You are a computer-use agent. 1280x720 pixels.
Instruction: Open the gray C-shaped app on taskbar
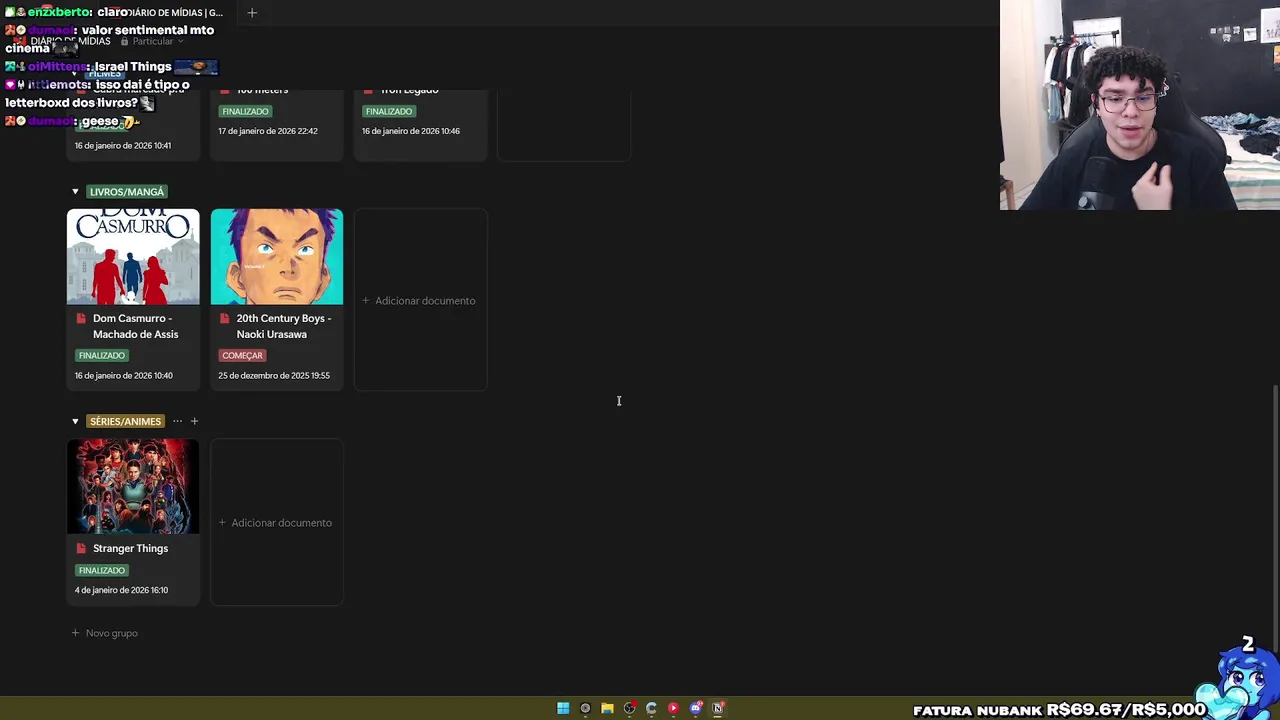click(x=651, y=708)
